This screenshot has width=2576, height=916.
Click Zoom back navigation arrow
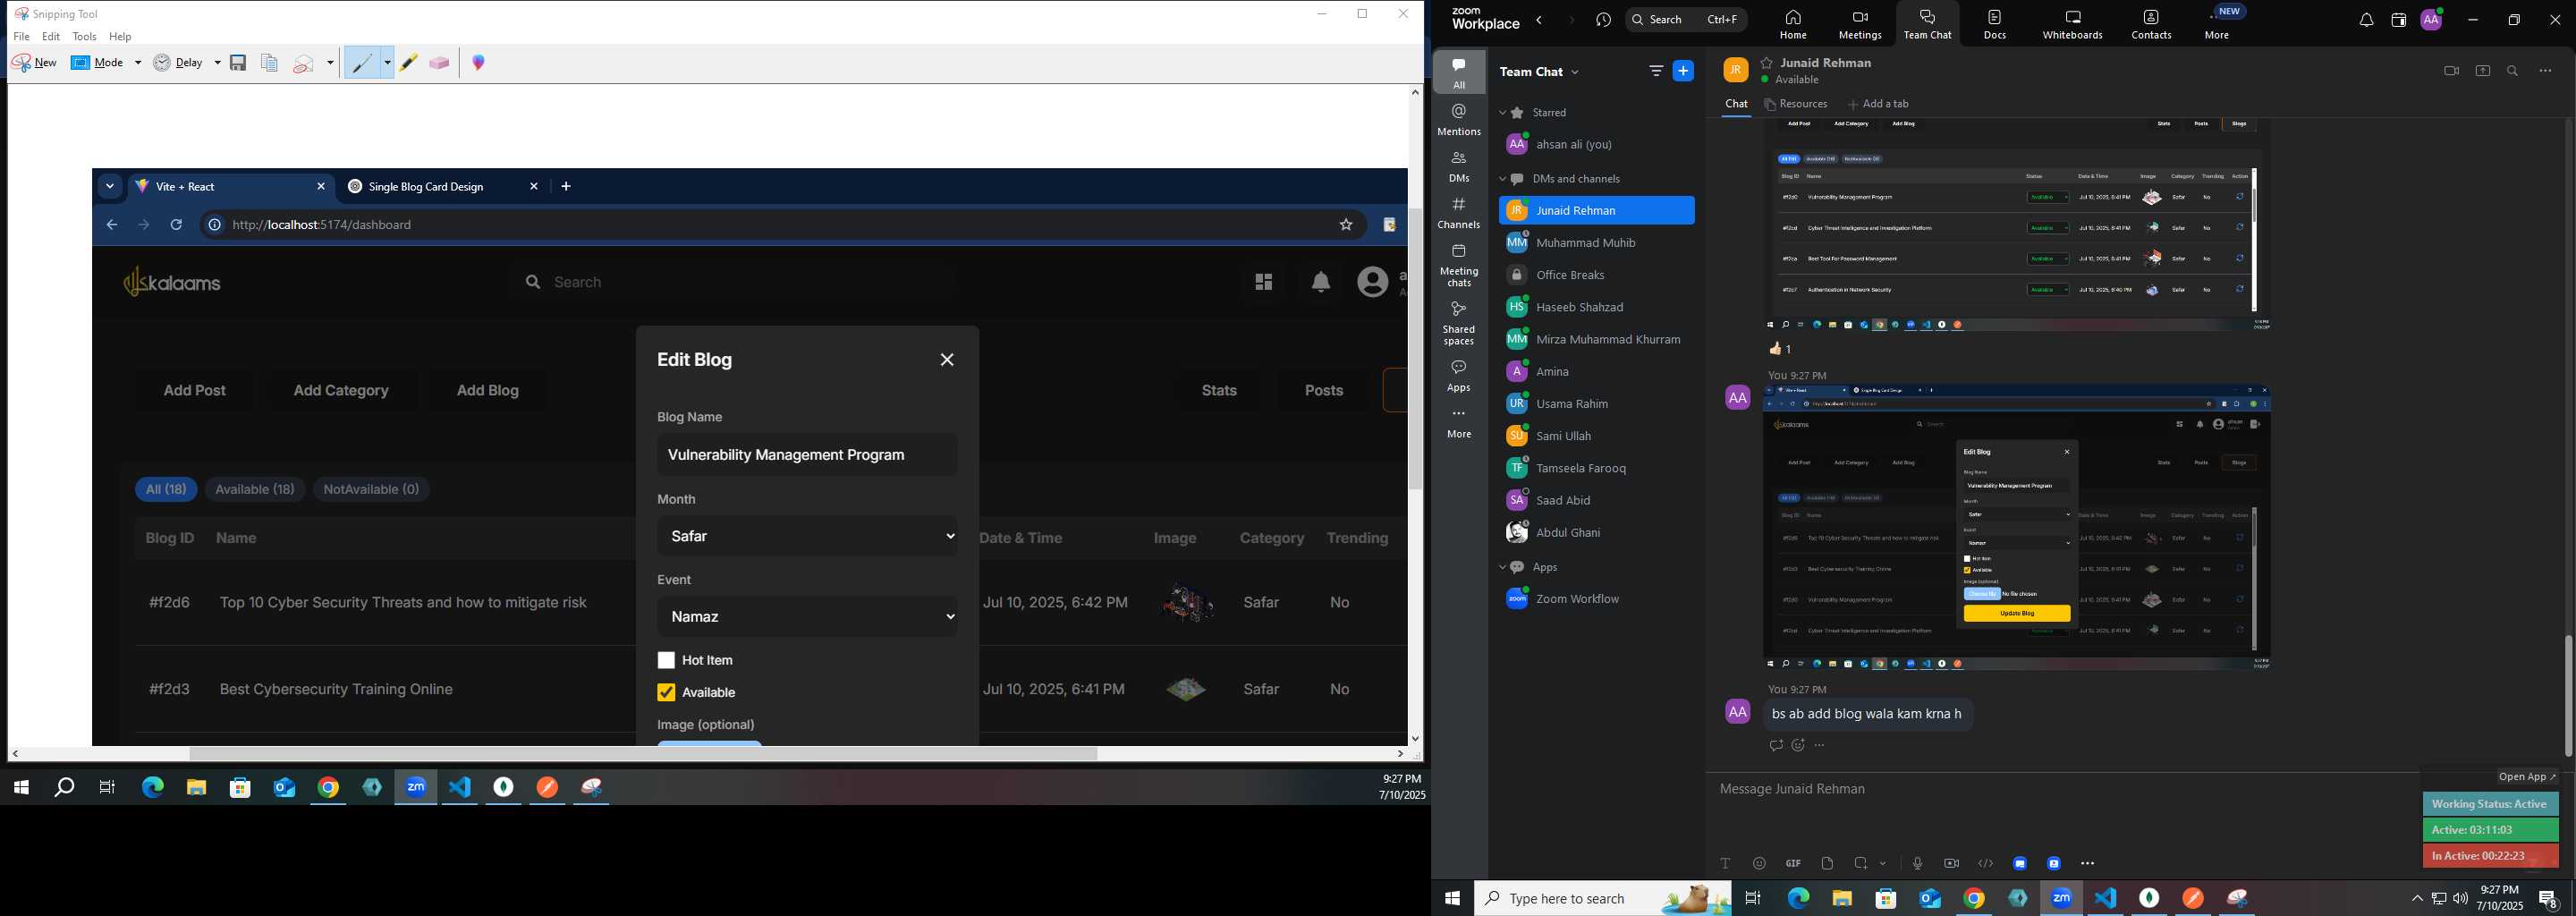(1540, 20)
